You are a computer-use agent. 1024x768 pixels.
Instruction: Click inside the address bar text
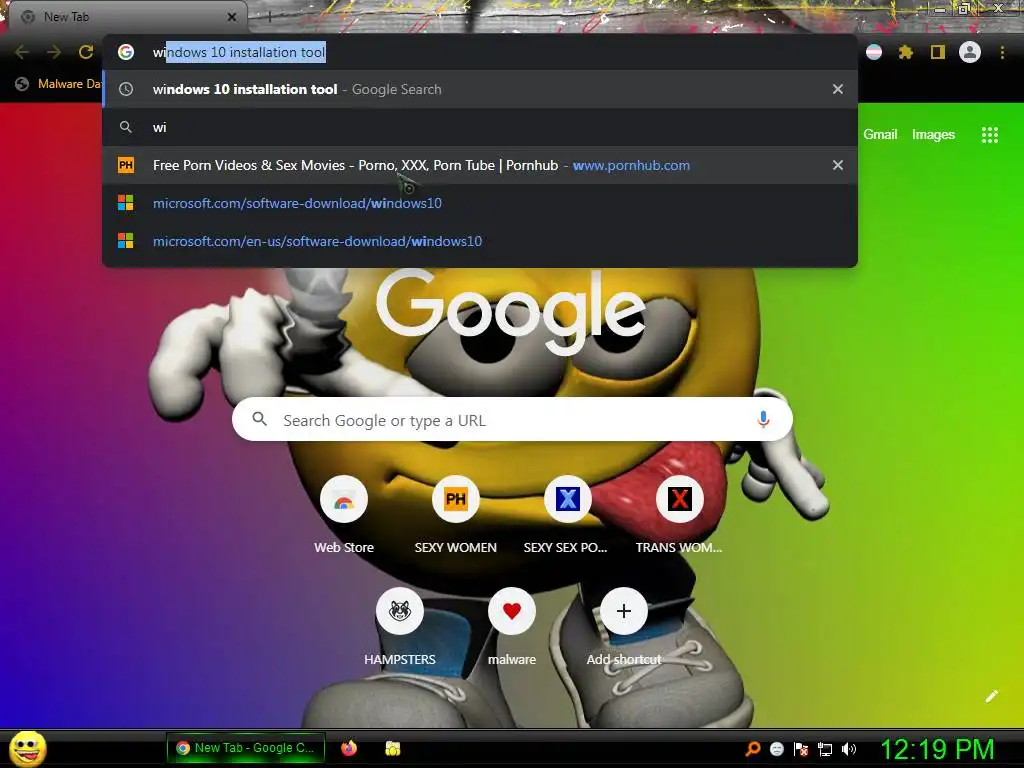pyautogui.click(x=239, y=52)
